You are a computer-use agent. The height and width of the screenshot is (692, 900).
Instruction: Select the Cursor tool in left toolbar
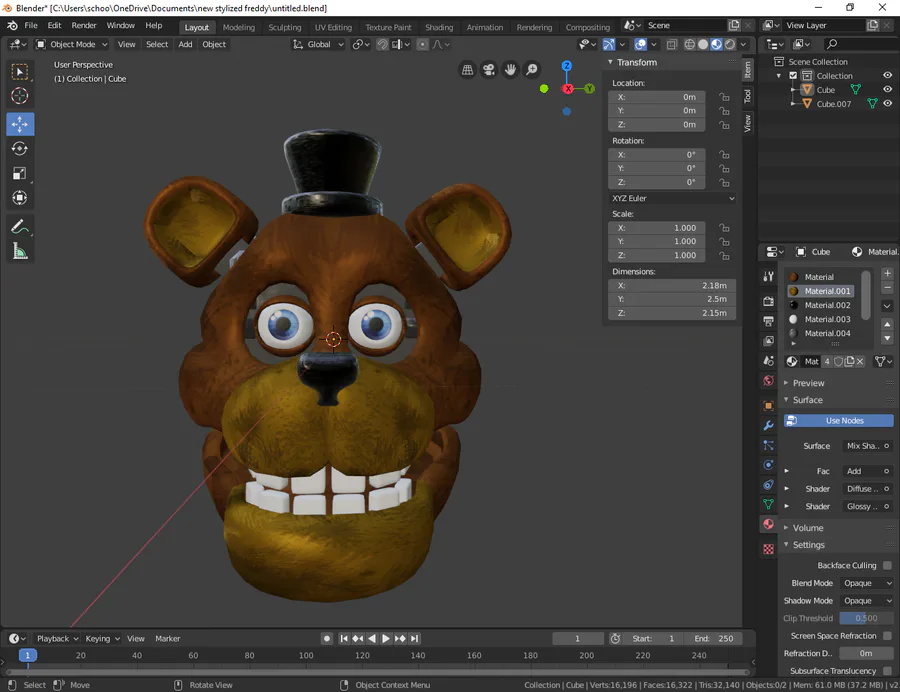point(20,96)
